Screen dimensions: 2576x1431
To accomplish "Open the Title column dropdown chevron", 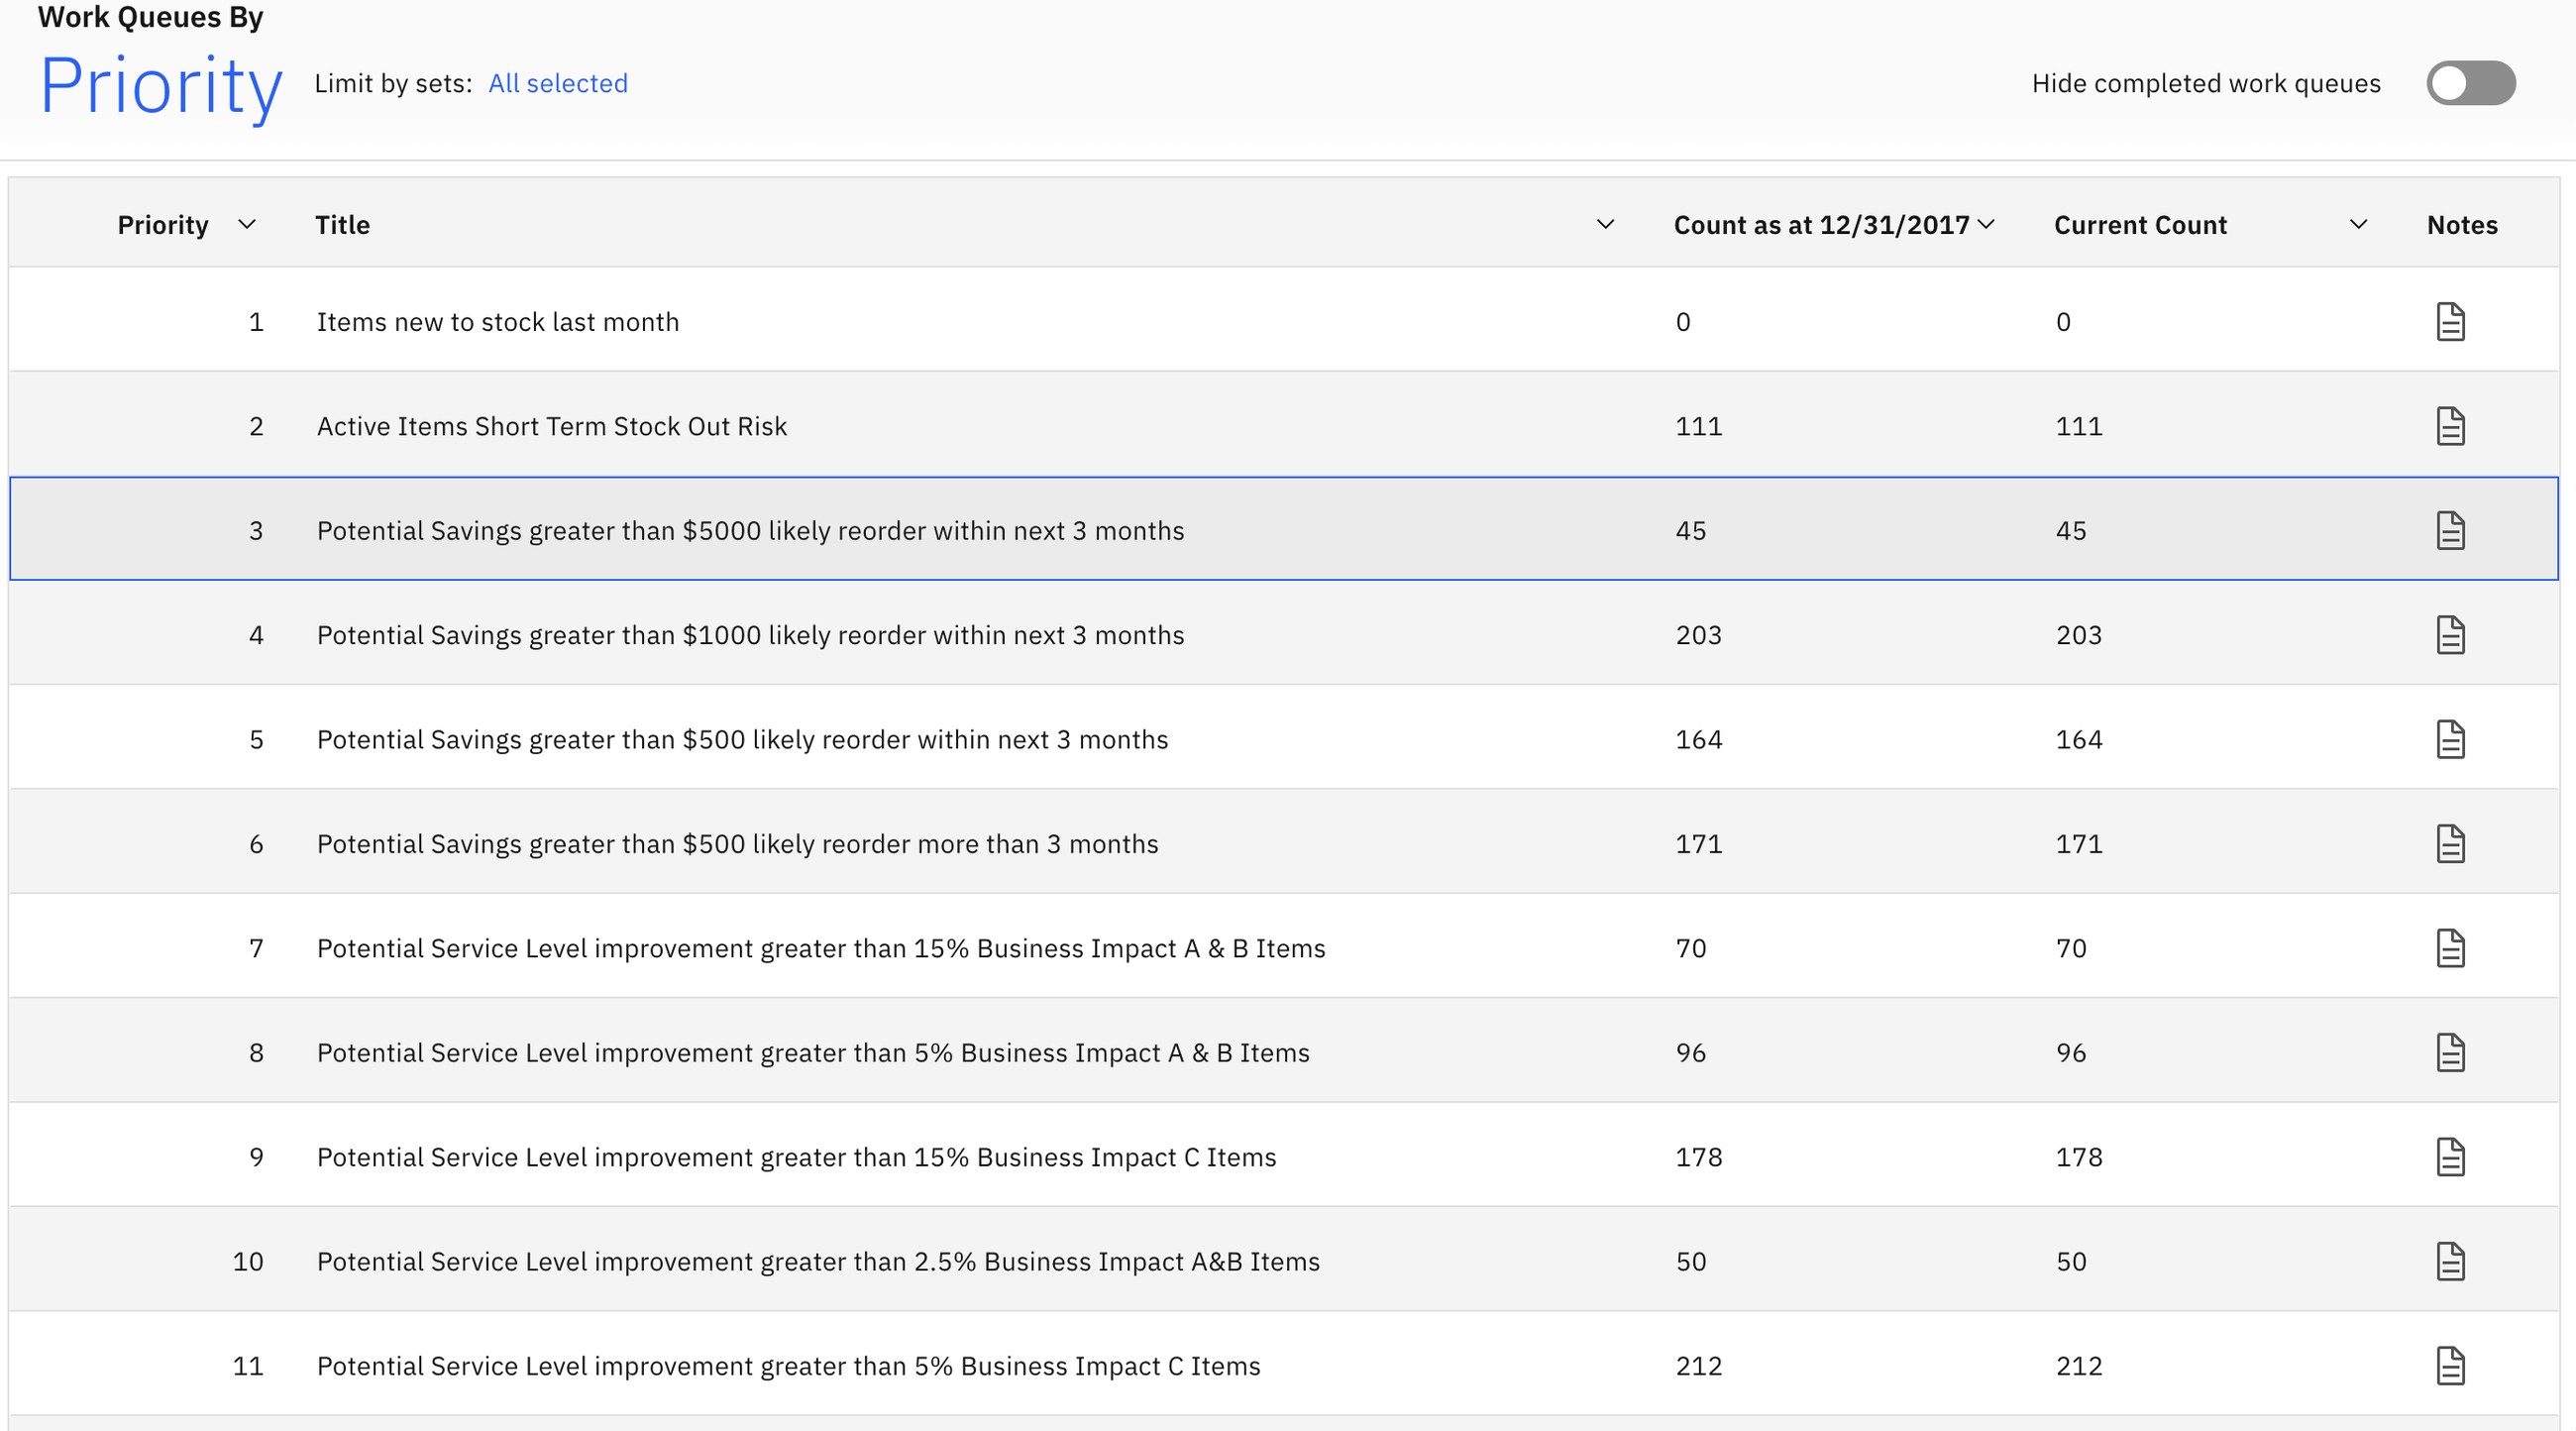I will (x=1605, y=224).
